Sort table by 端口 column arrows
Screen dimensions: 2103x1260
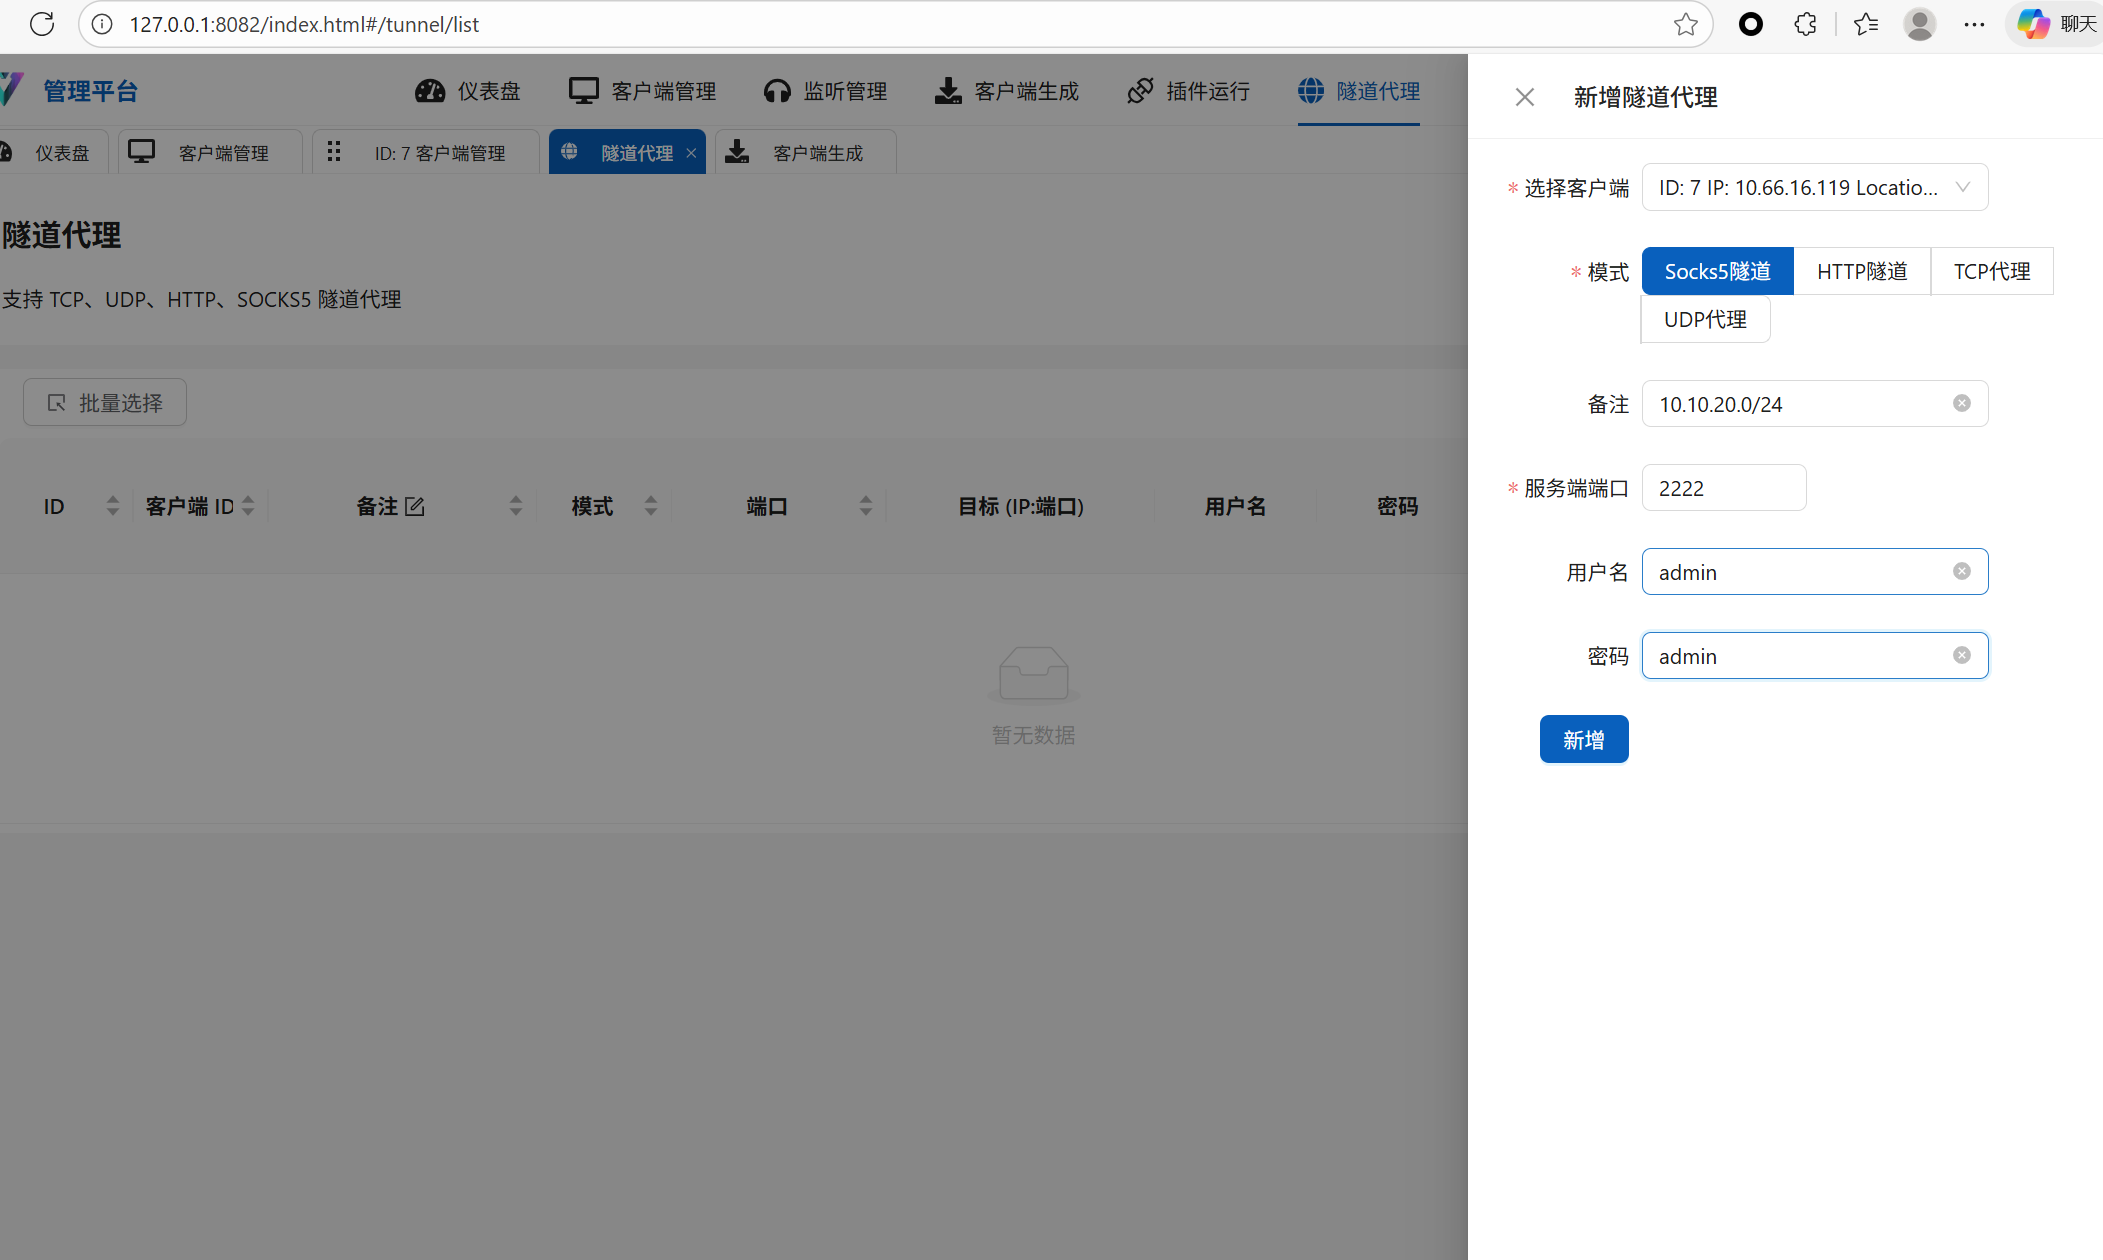click(865, 506)
